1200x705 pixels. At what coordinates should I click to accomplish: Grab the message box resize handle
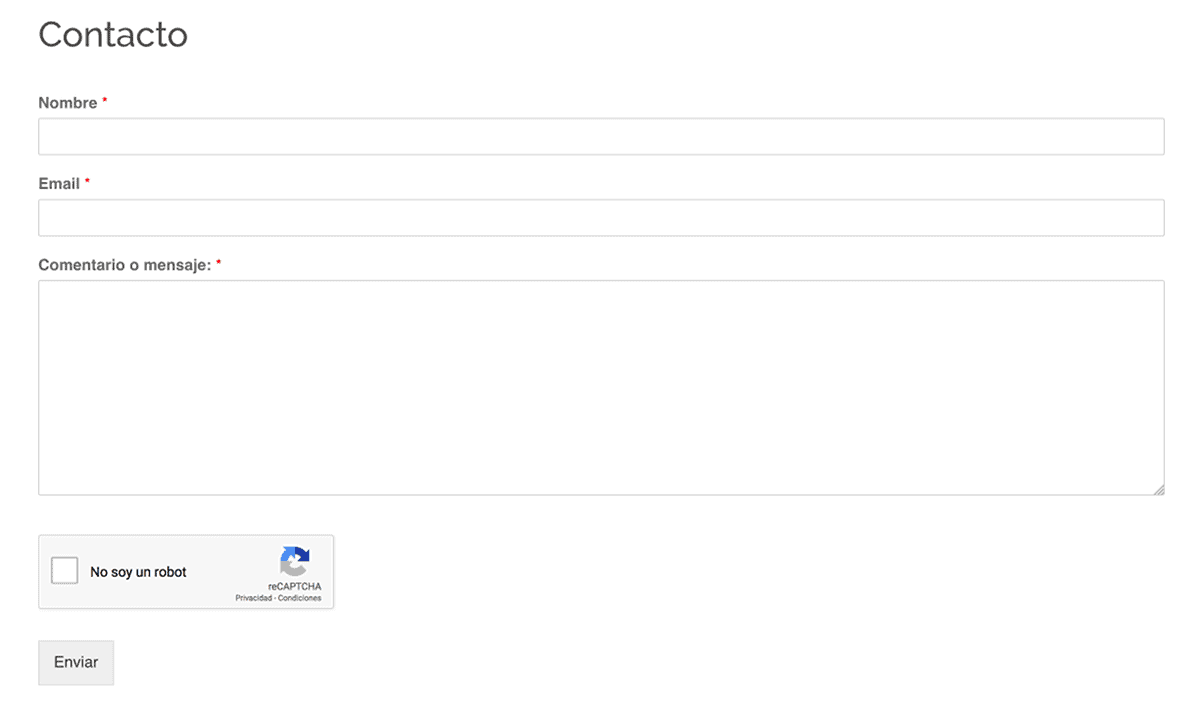(1158, 489)
